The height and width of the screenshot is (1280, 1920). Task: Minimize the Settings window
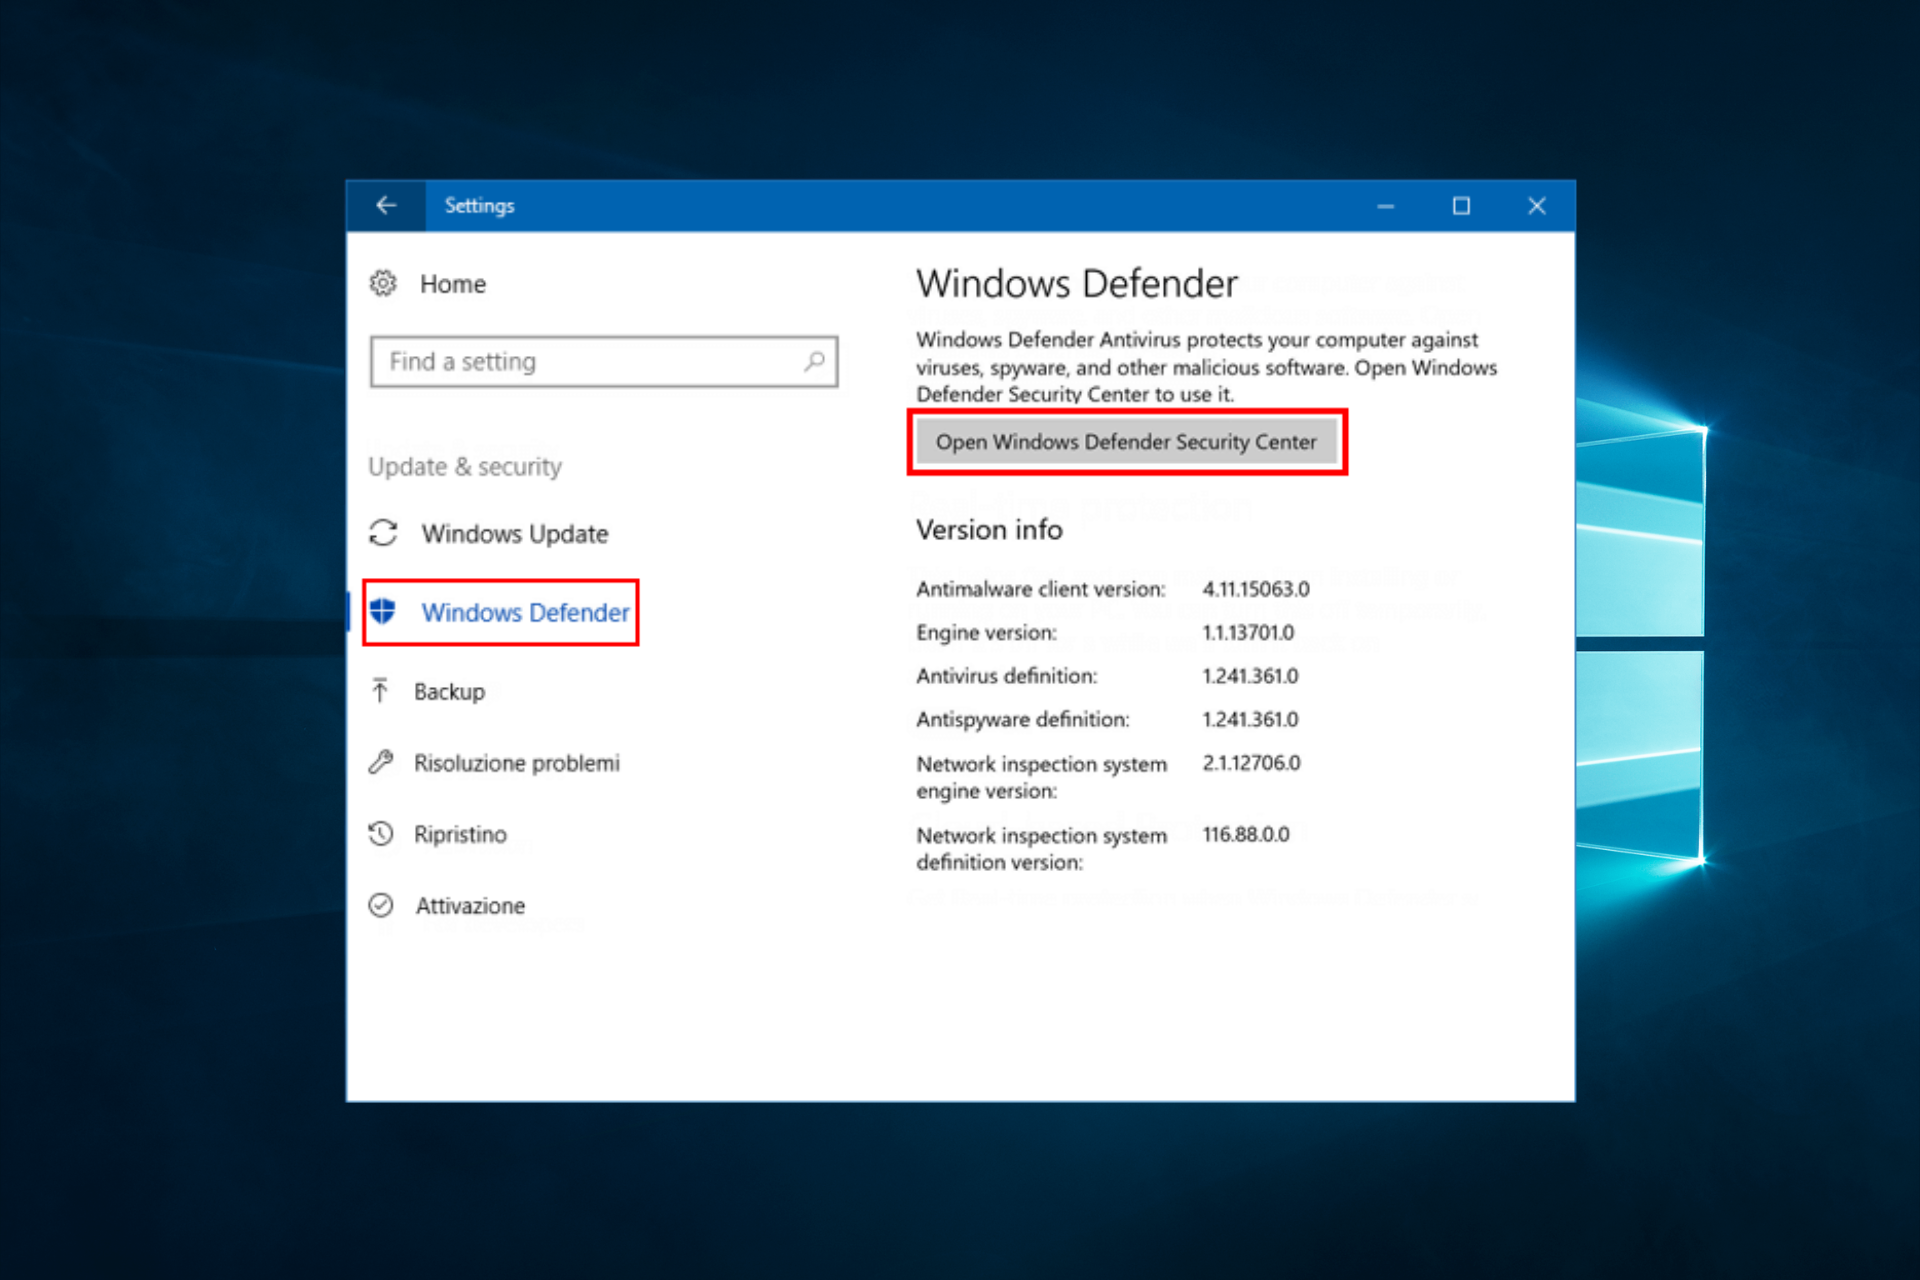1385,206
